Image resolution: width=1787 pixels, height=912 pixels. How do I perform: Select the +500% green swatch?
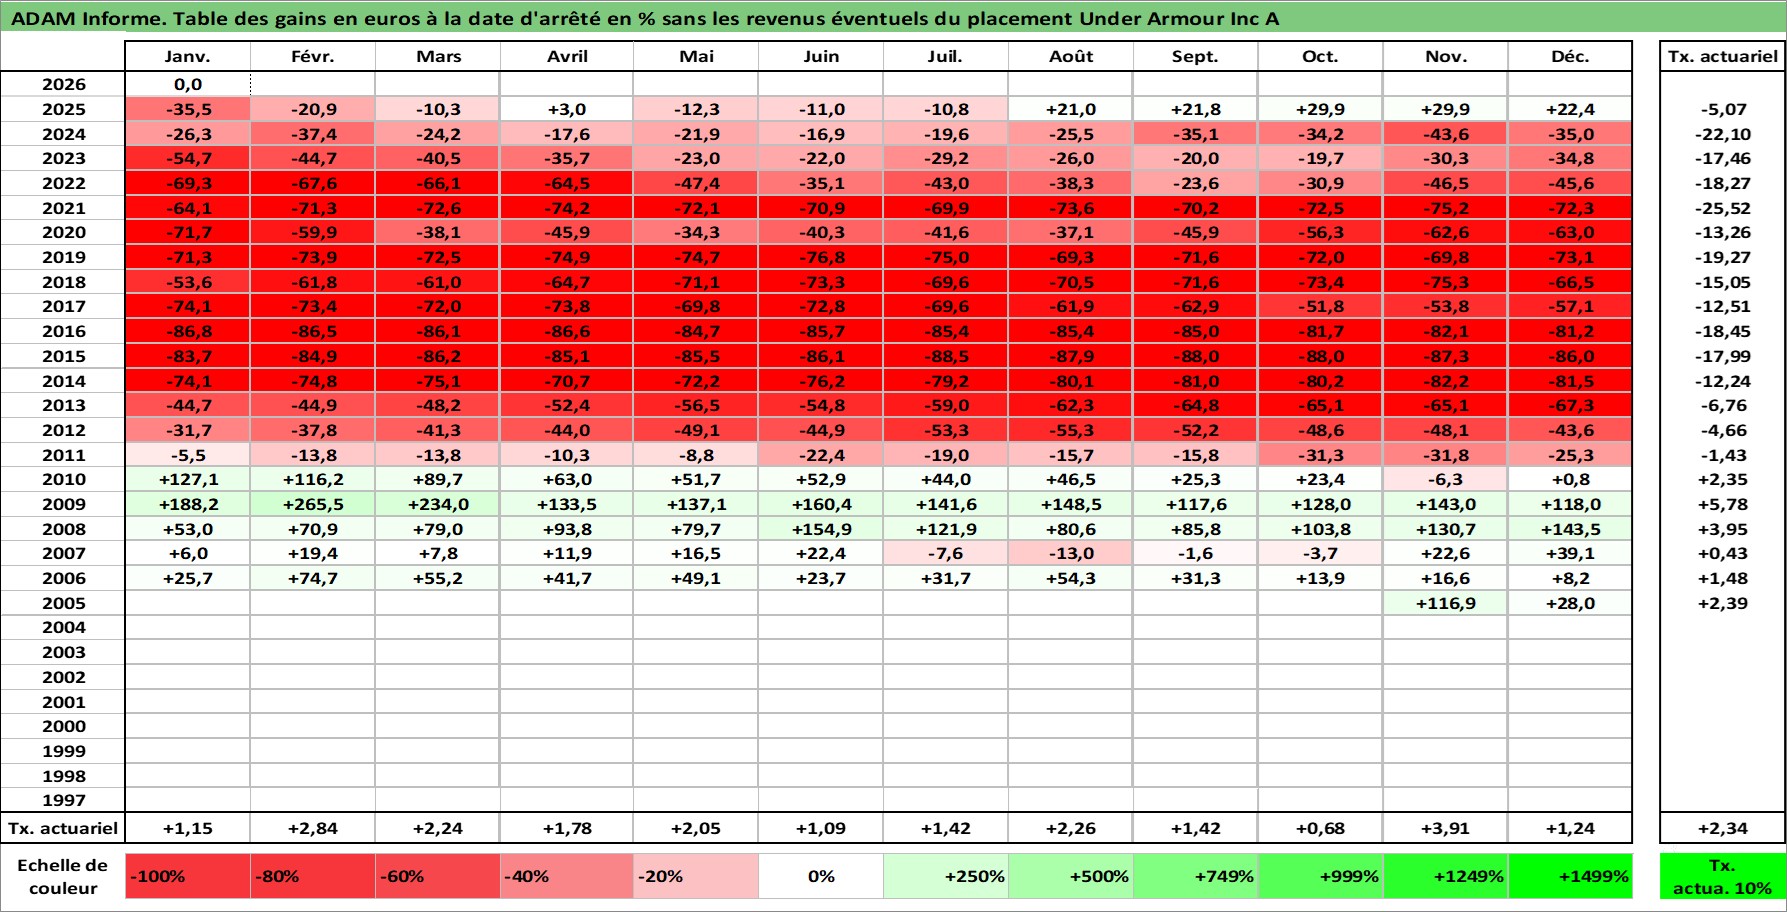(1071, 876)
